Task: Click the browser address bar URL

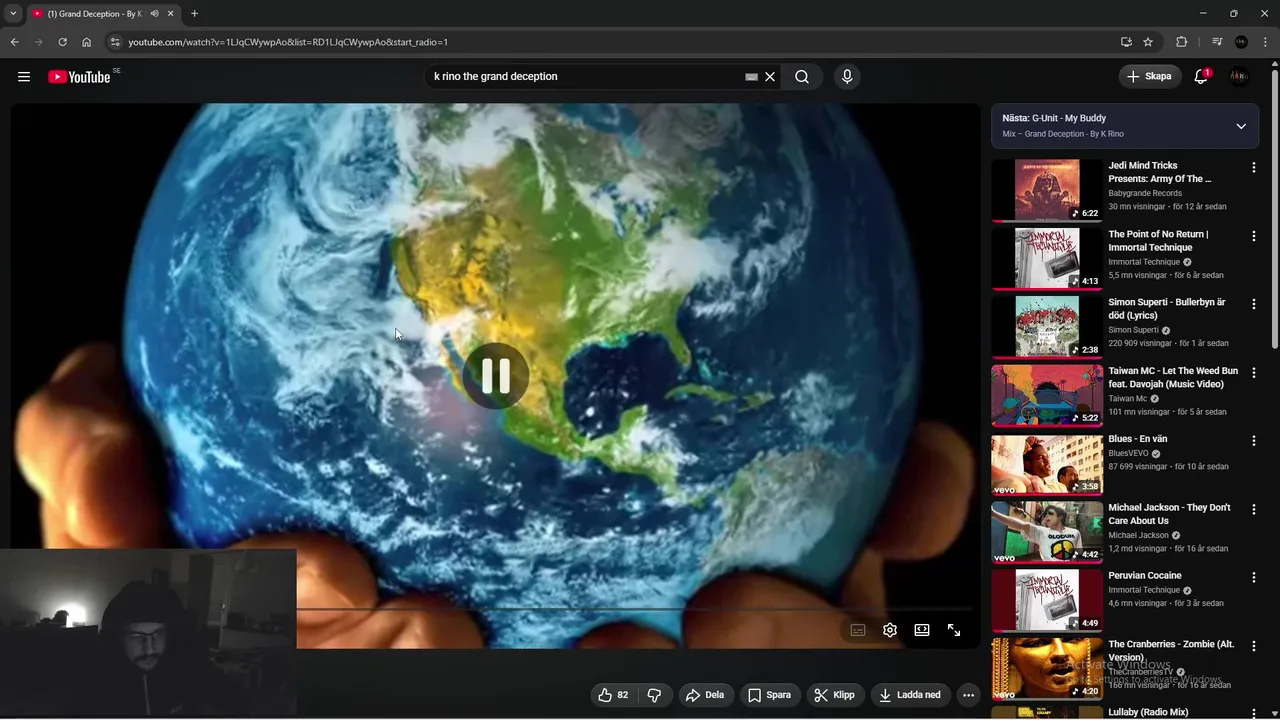Action: (288, 42)
